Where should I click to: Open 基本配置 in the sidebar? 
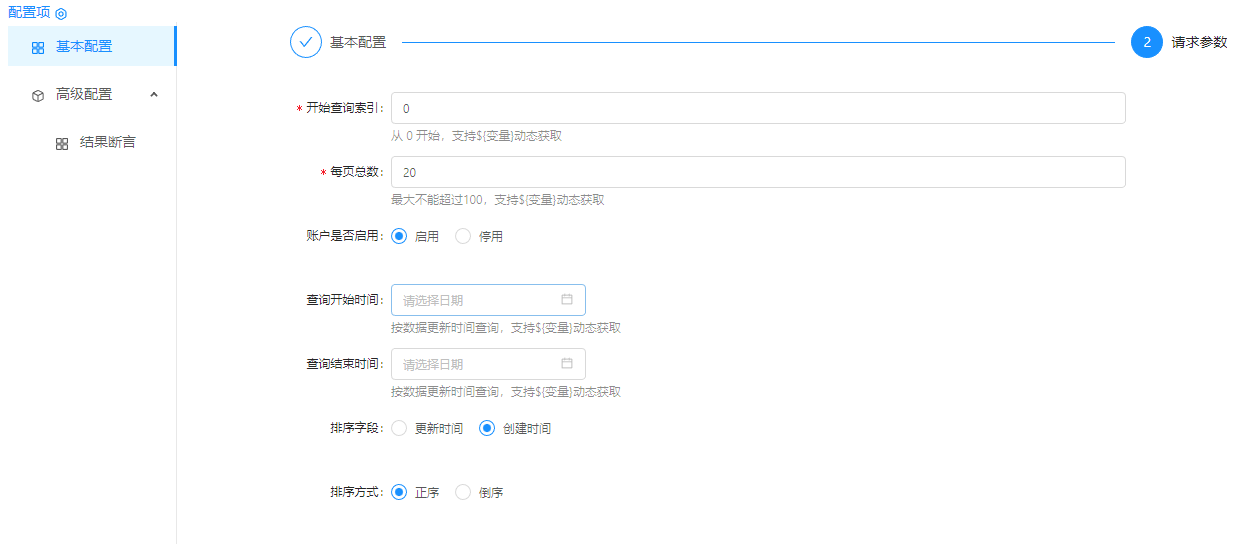pos(84,46)
